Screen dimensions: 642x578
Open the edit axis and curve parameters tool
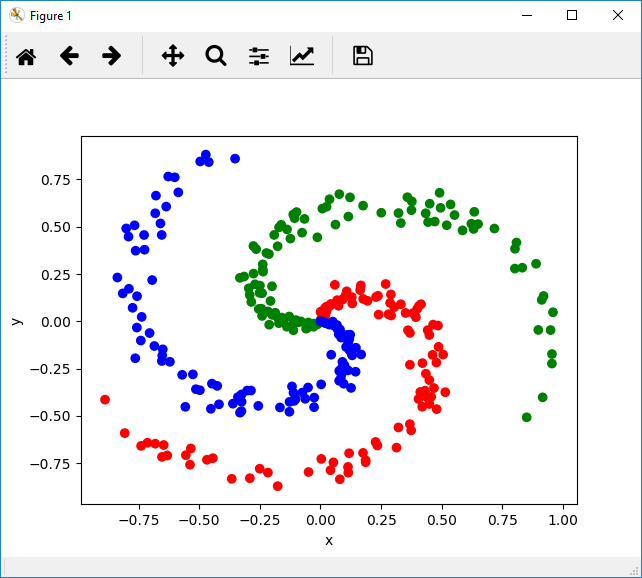coord(302,56)
